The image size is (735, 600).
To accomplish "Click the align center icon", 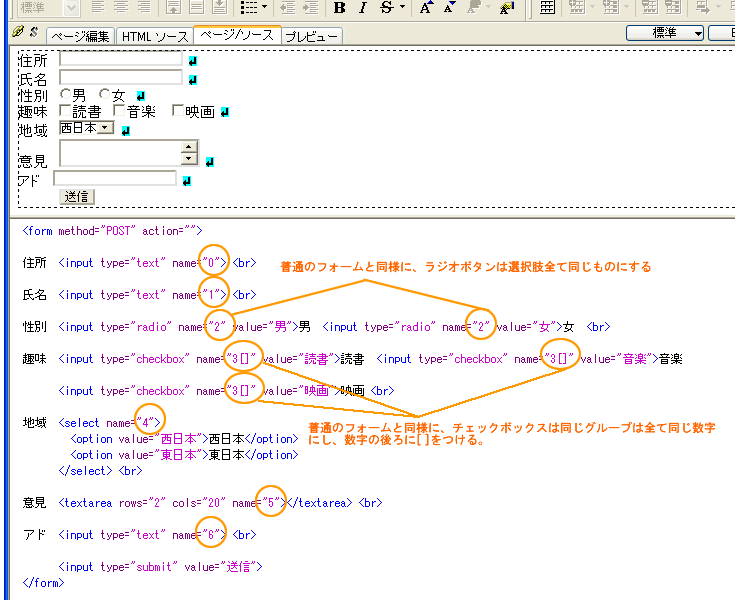I will coord(121,7).
